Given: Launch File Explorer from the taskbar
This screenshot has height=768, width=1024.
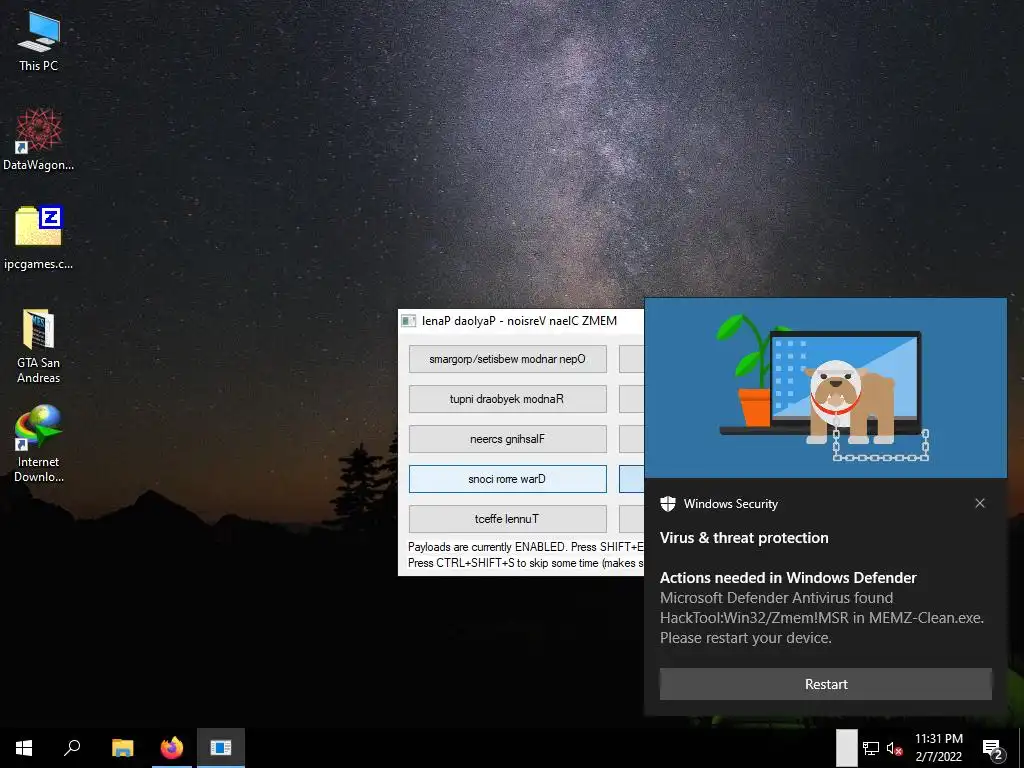Looking at the screenshot, I should pos(122,748).
